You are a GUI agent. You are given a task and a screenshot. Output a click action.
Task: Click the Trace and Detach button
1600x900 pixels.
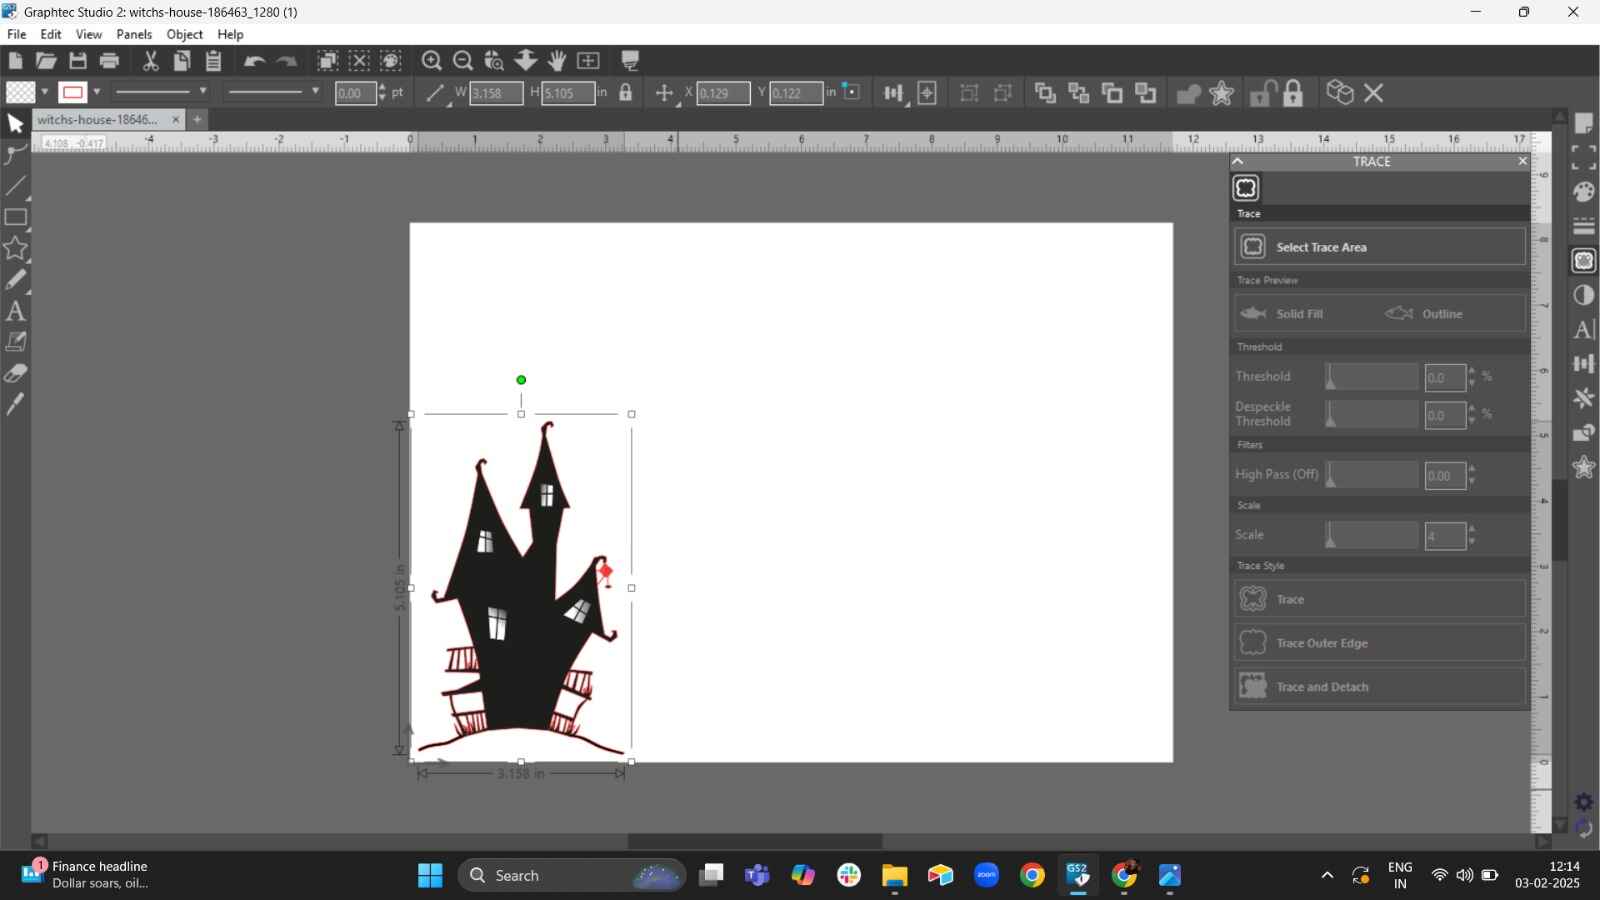[1380, 687]
